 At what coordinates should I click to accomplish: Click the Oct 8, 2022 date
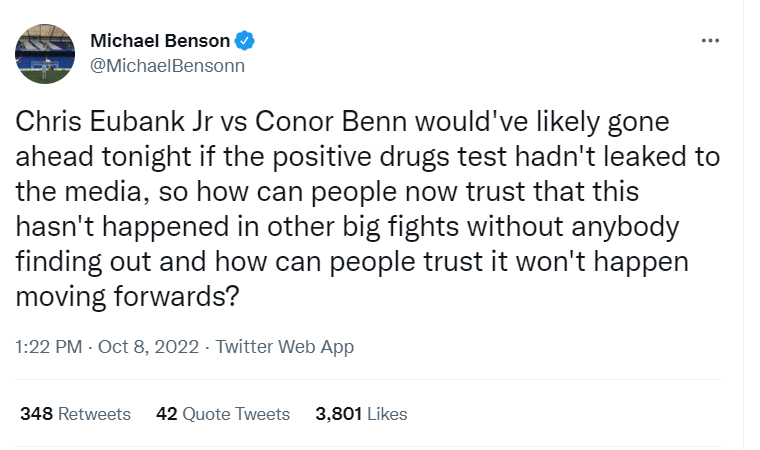click(148, 347)
